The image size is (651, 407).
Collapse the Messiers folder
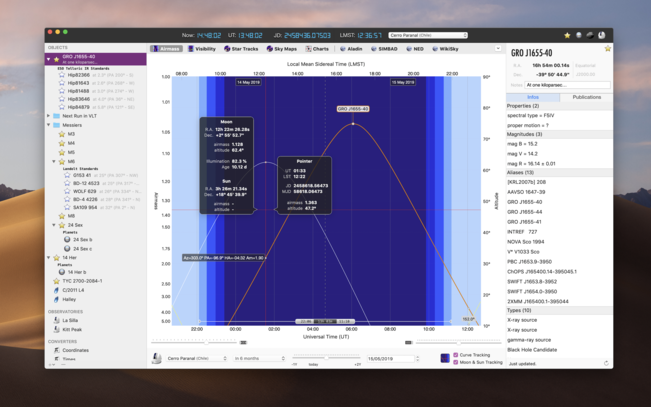[50, 124]
